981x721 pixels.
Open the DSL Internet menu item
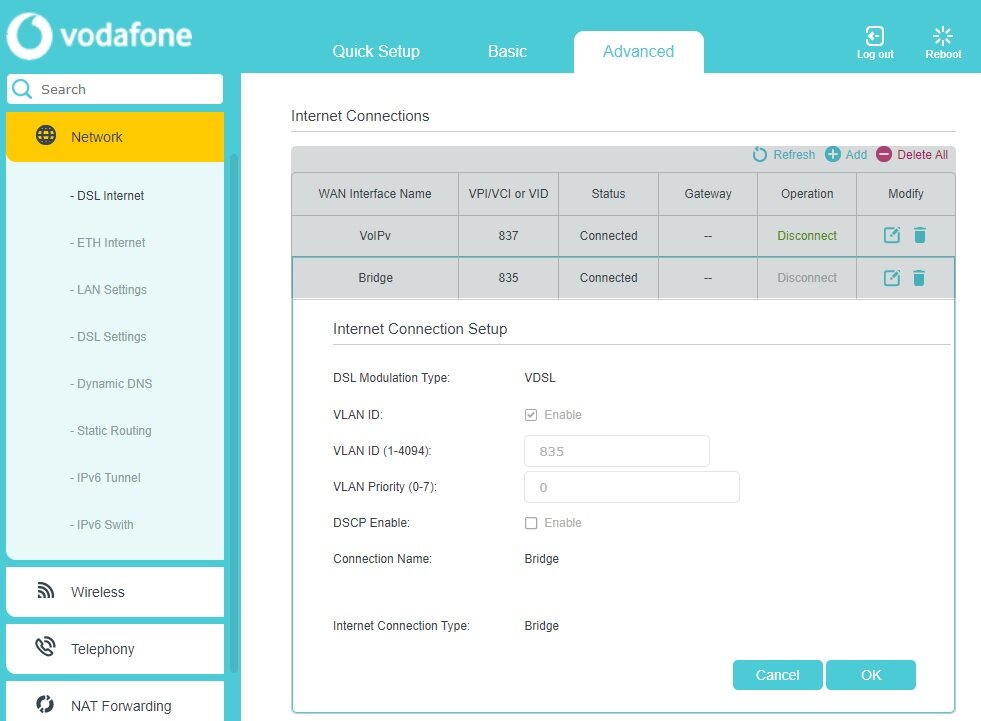tap(107, 196)
